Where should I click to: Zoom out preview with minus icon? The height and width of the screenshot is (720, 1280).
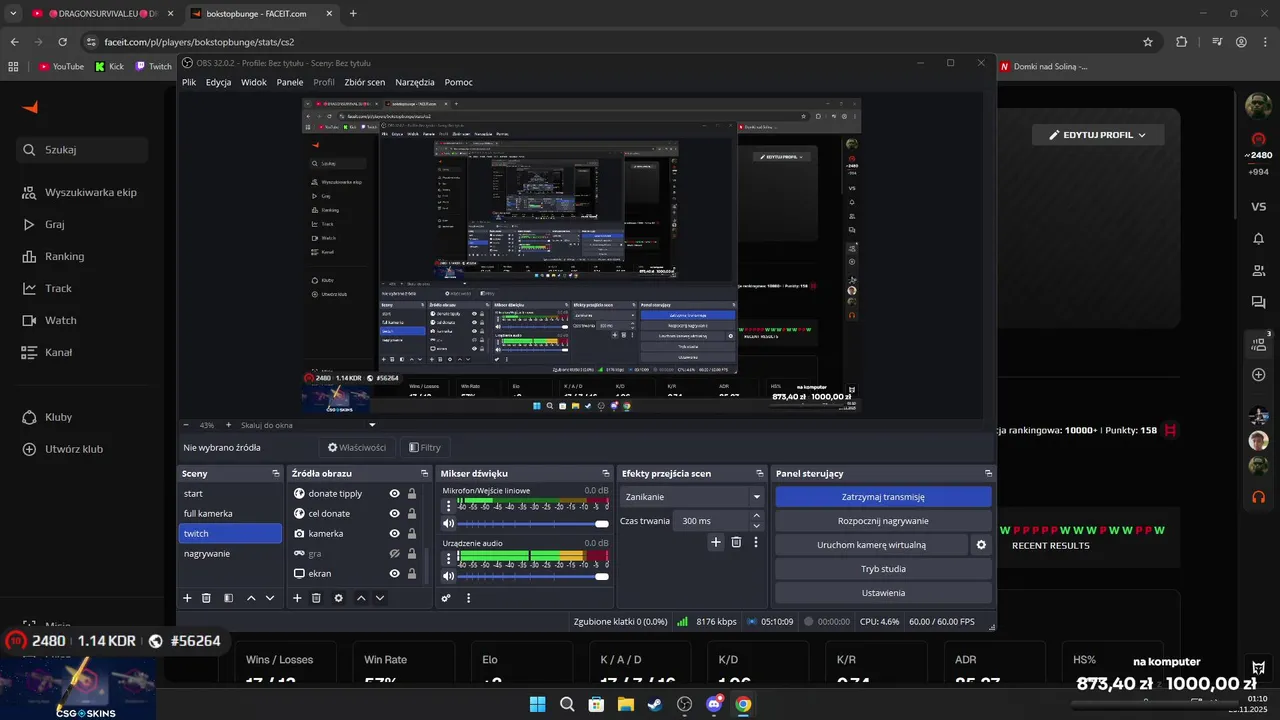click(186, 425)
